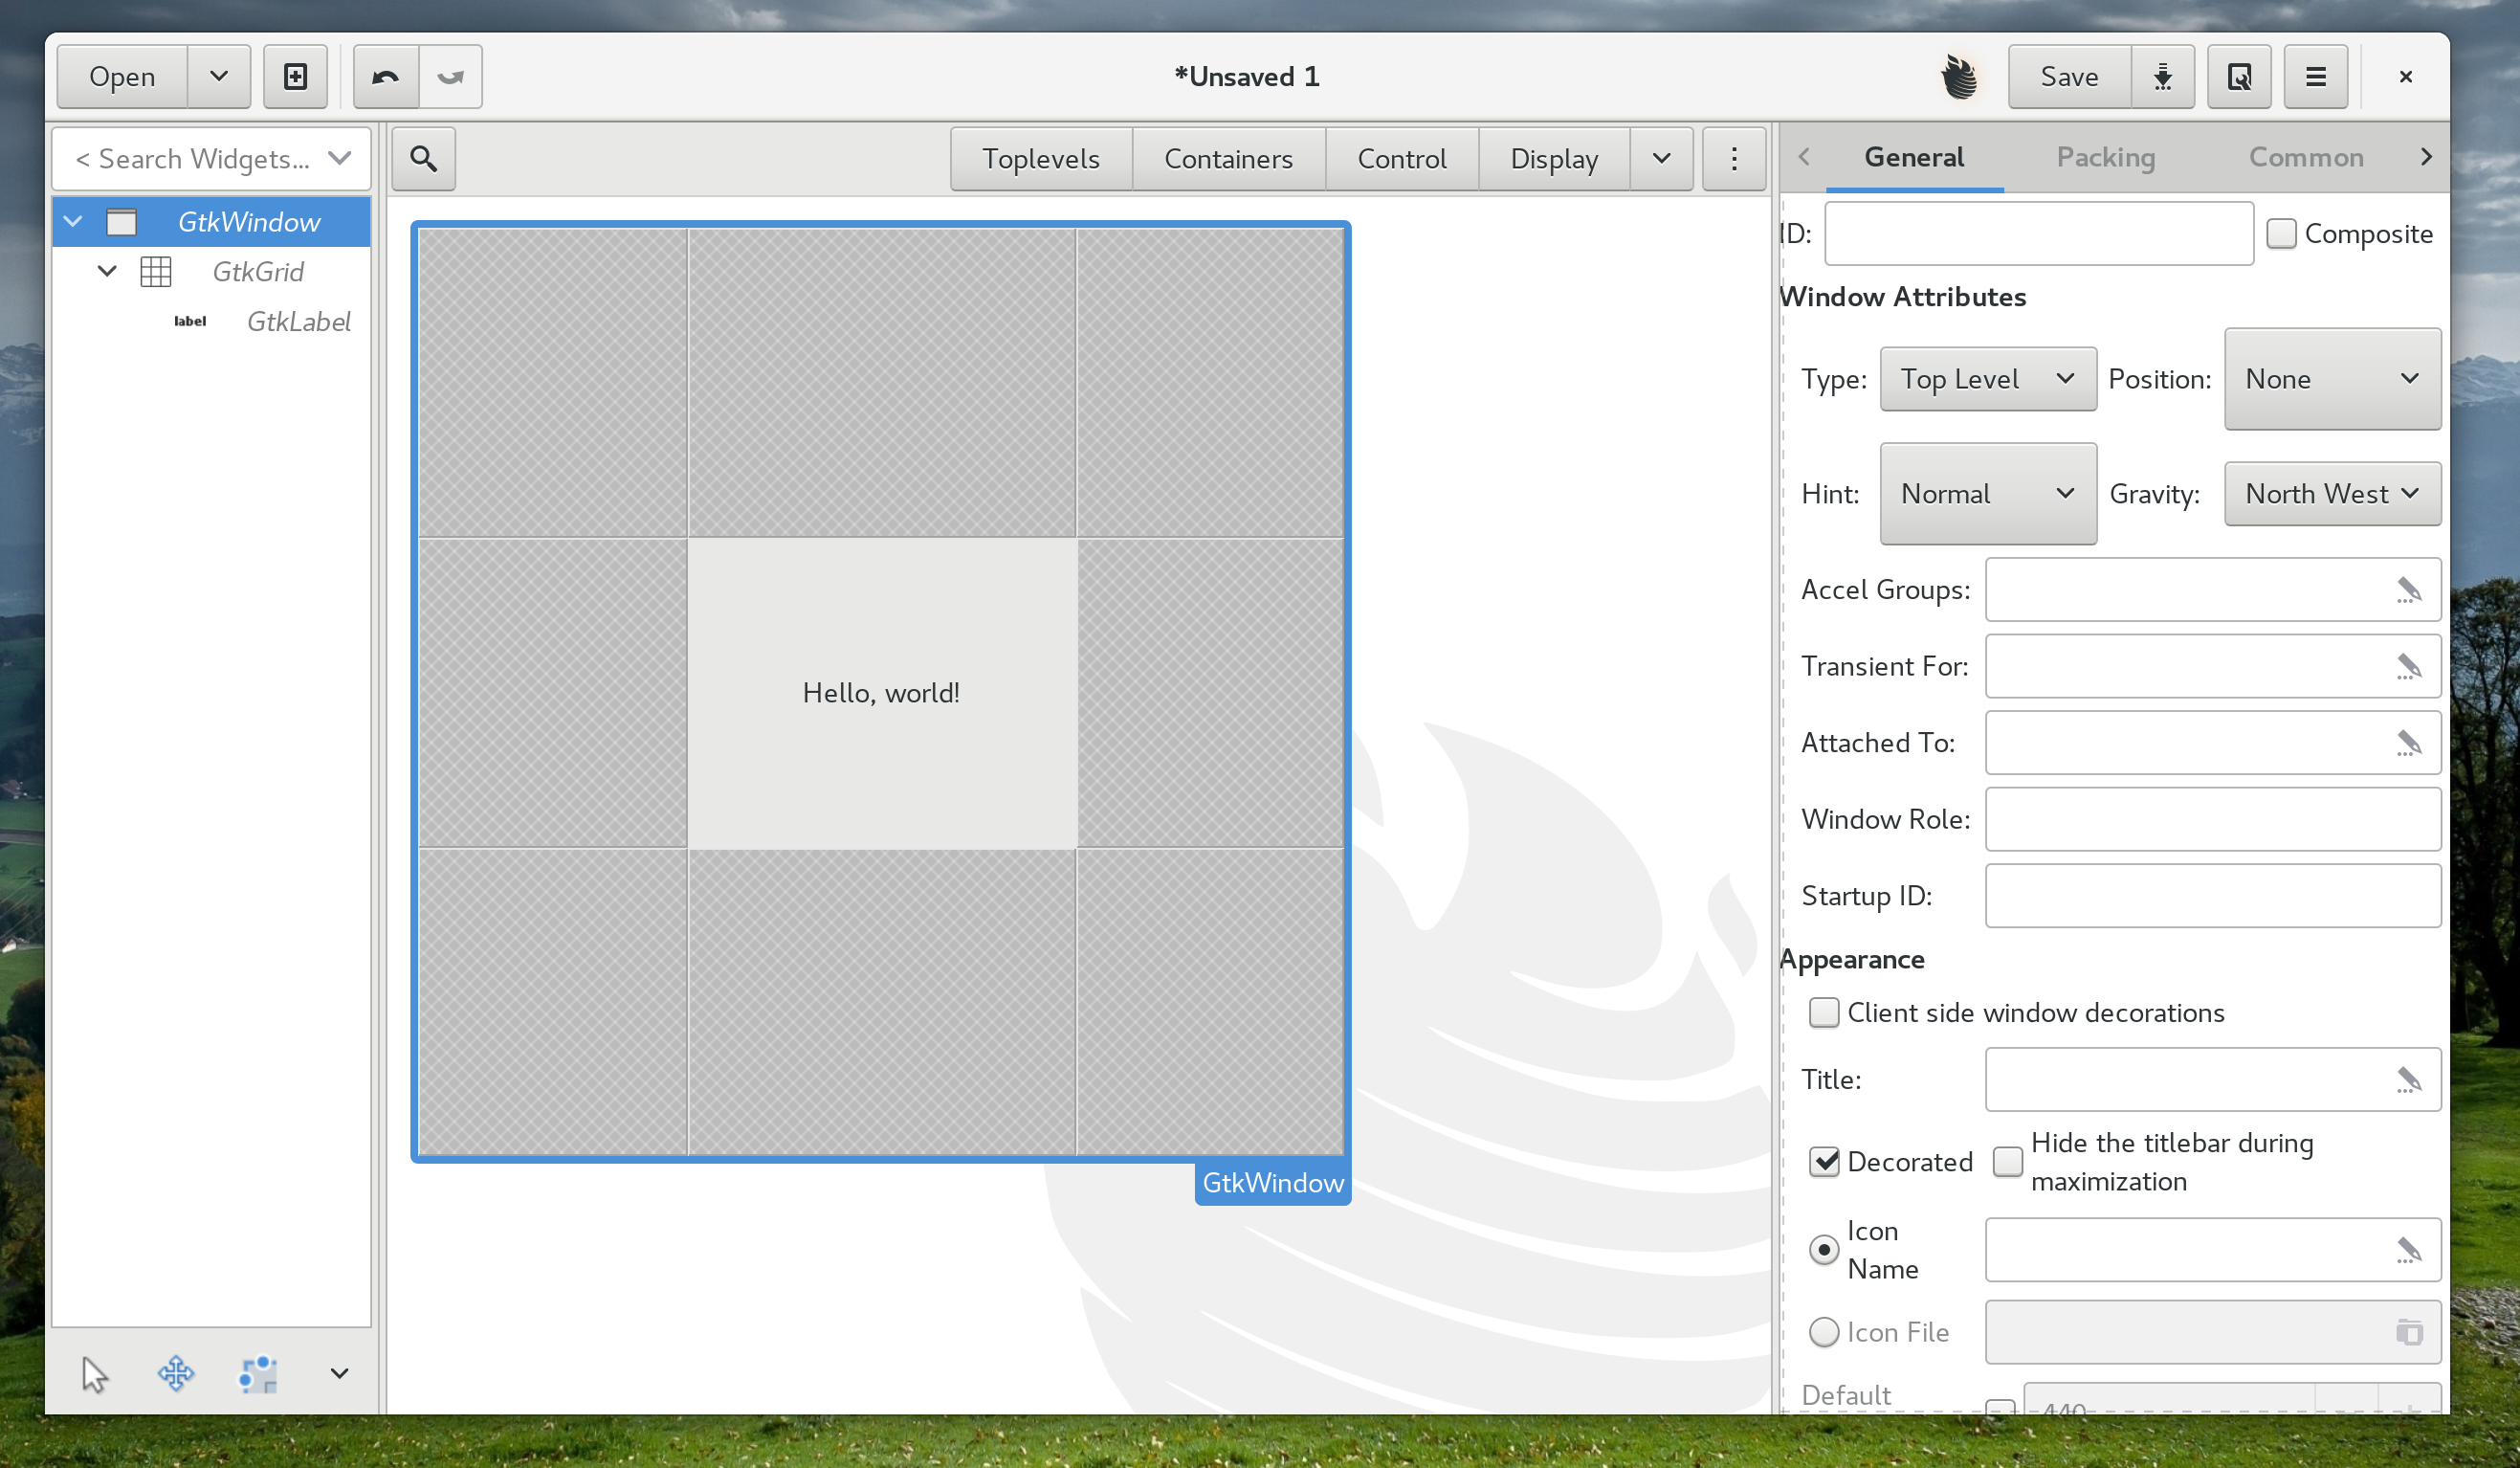Switch to the Common tab
The image size is (2520, 1468).
pyautogui.click(x=2306, y=157)
